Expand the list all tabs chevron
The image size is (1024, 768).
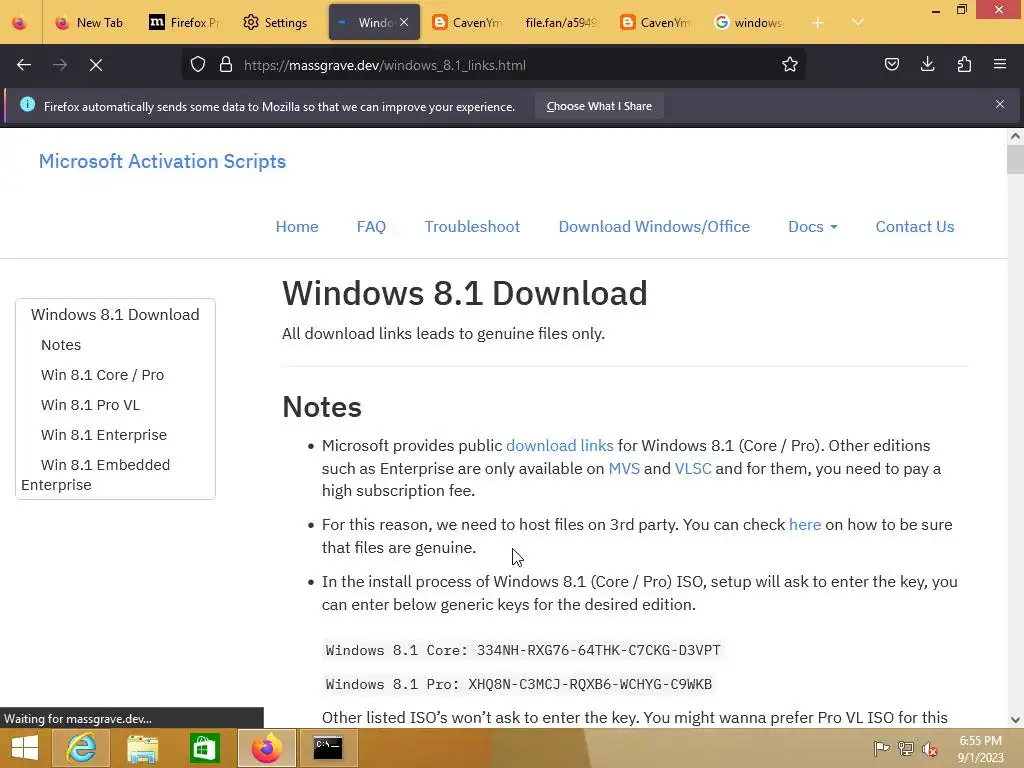pyautogui.click(x=857, y=22)
